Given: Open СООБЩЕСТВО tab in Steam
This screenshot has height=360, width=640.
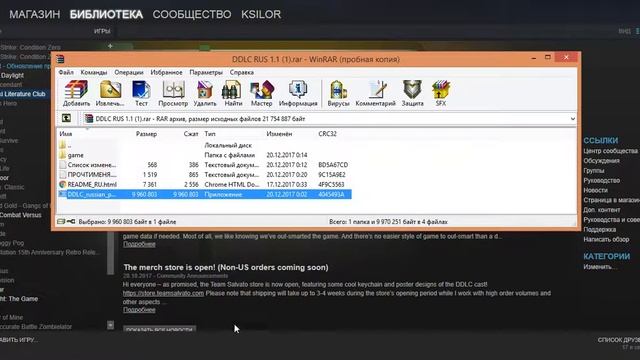Looking at the screenshot, I should (x=192, y=14).
